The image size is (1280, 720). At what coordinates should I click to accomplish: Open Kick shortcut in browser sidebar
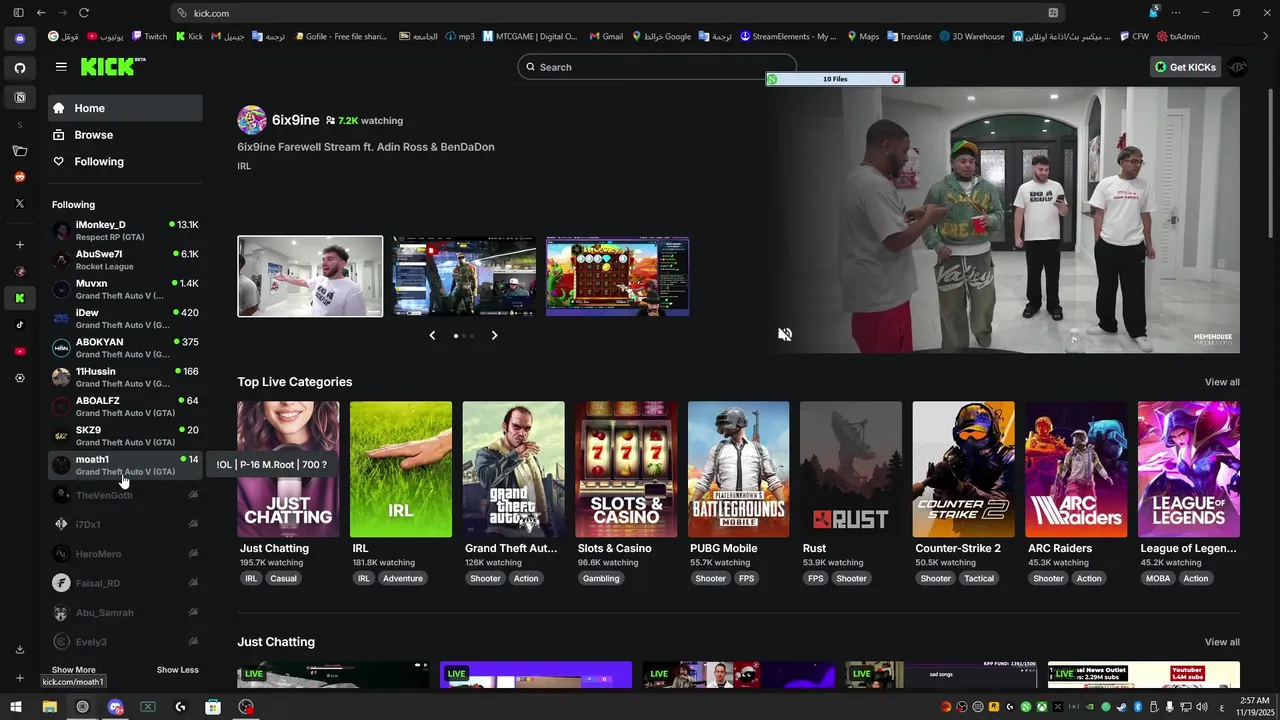[x=20, y=297]
